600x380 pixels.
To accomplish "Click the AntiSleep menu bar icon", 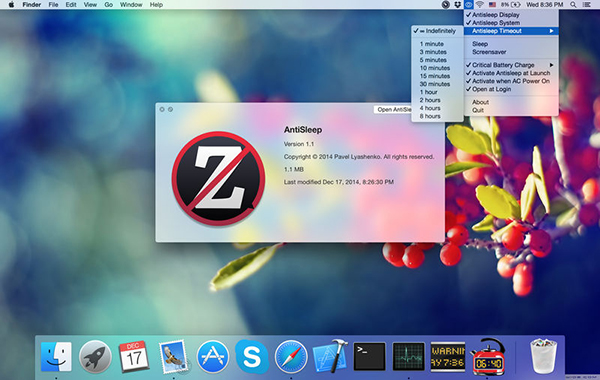I will pyautogui.click(x=468, y=5).
